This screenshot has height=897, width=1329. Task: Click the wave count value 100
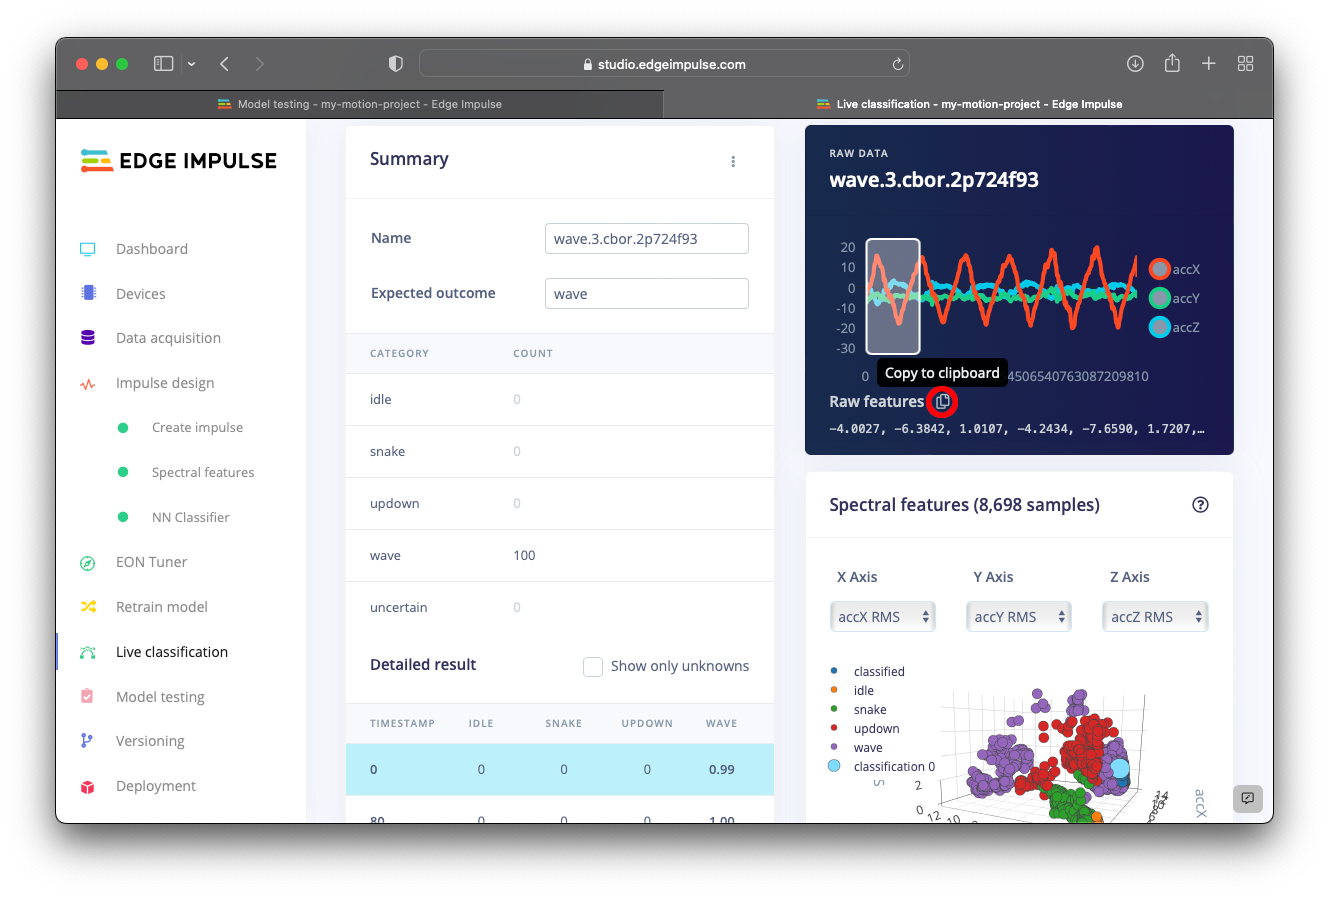coord(524,555)
